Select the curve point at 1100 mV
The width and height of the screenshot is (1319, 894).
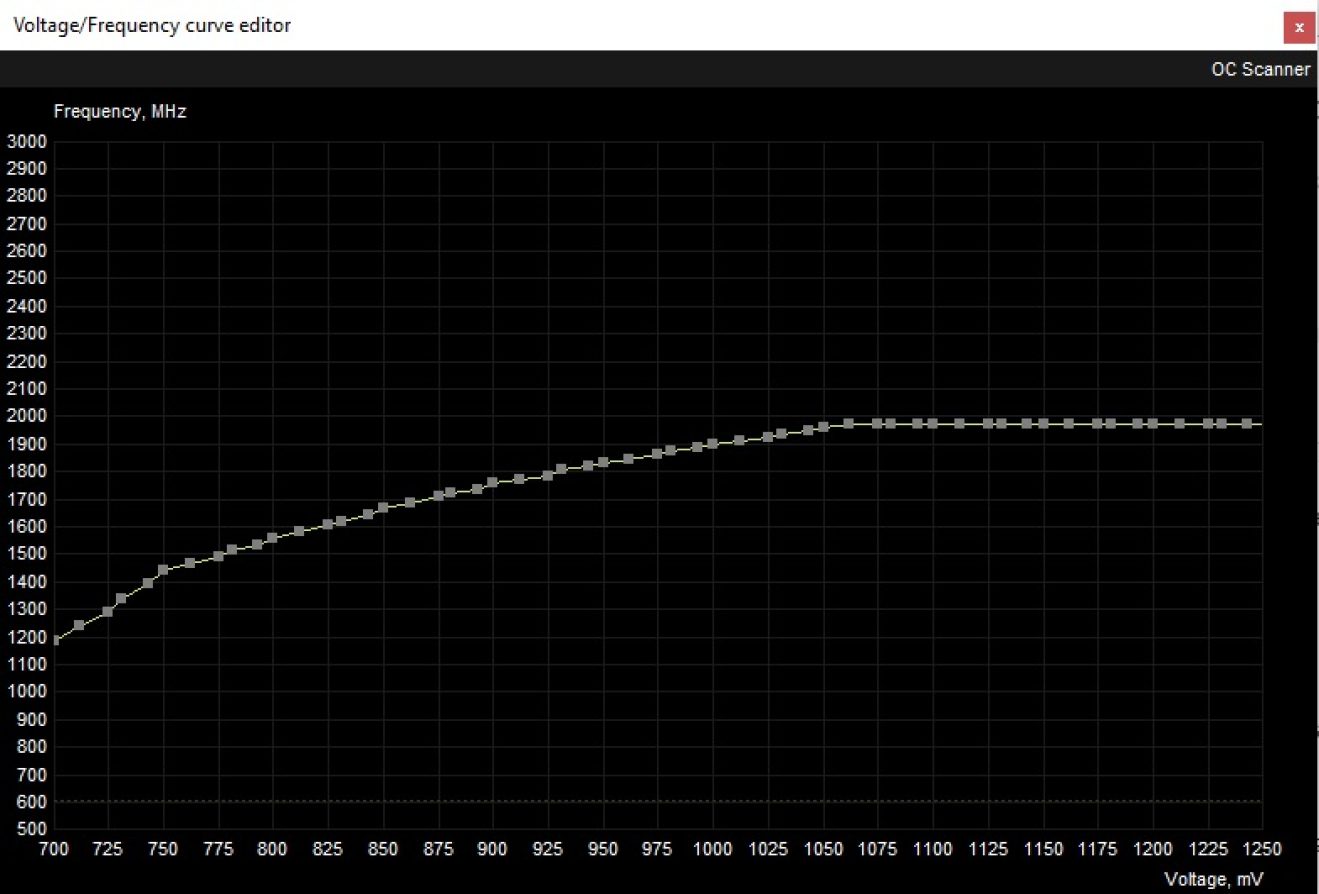point(932,423)
